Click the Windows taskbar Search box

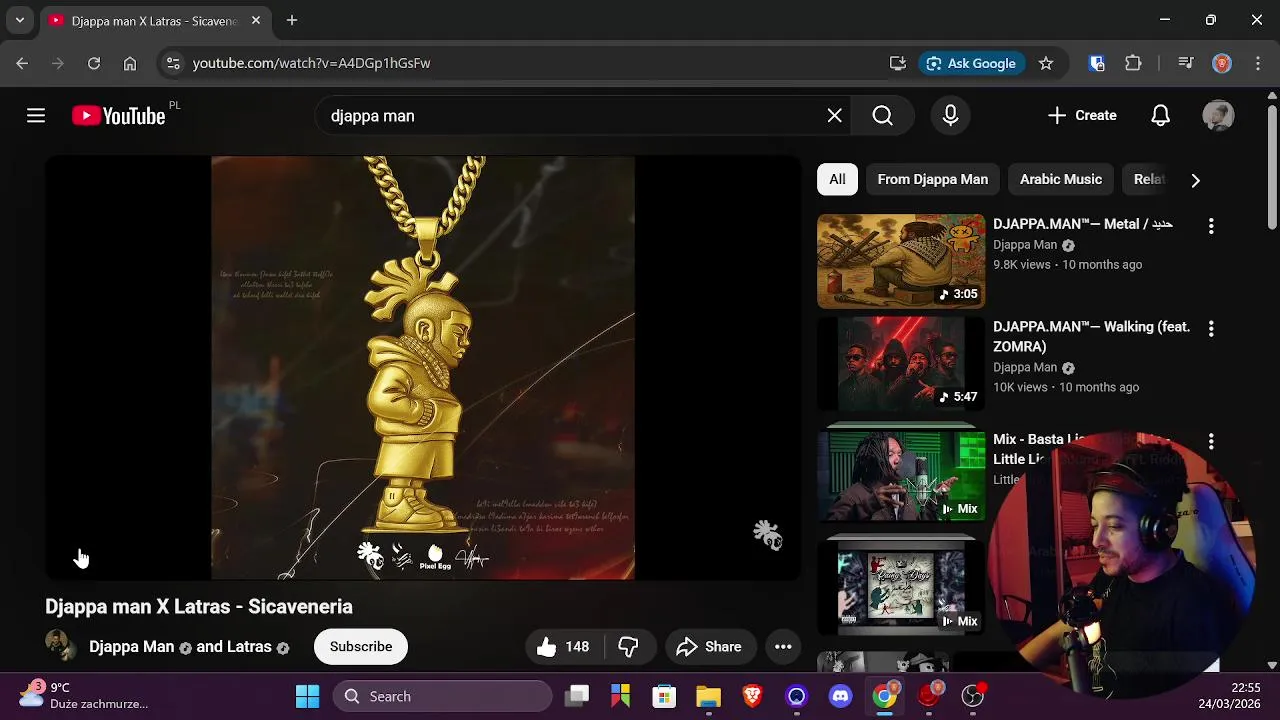point(443,696)
